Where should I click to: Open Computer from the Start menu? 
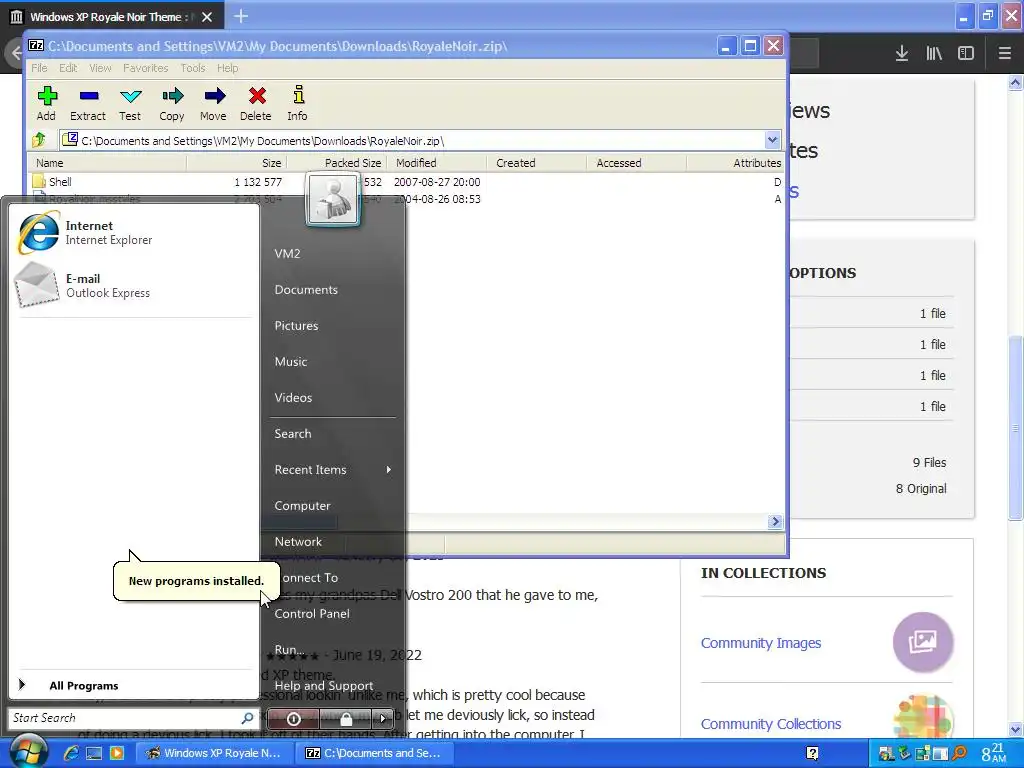(302, 505)
